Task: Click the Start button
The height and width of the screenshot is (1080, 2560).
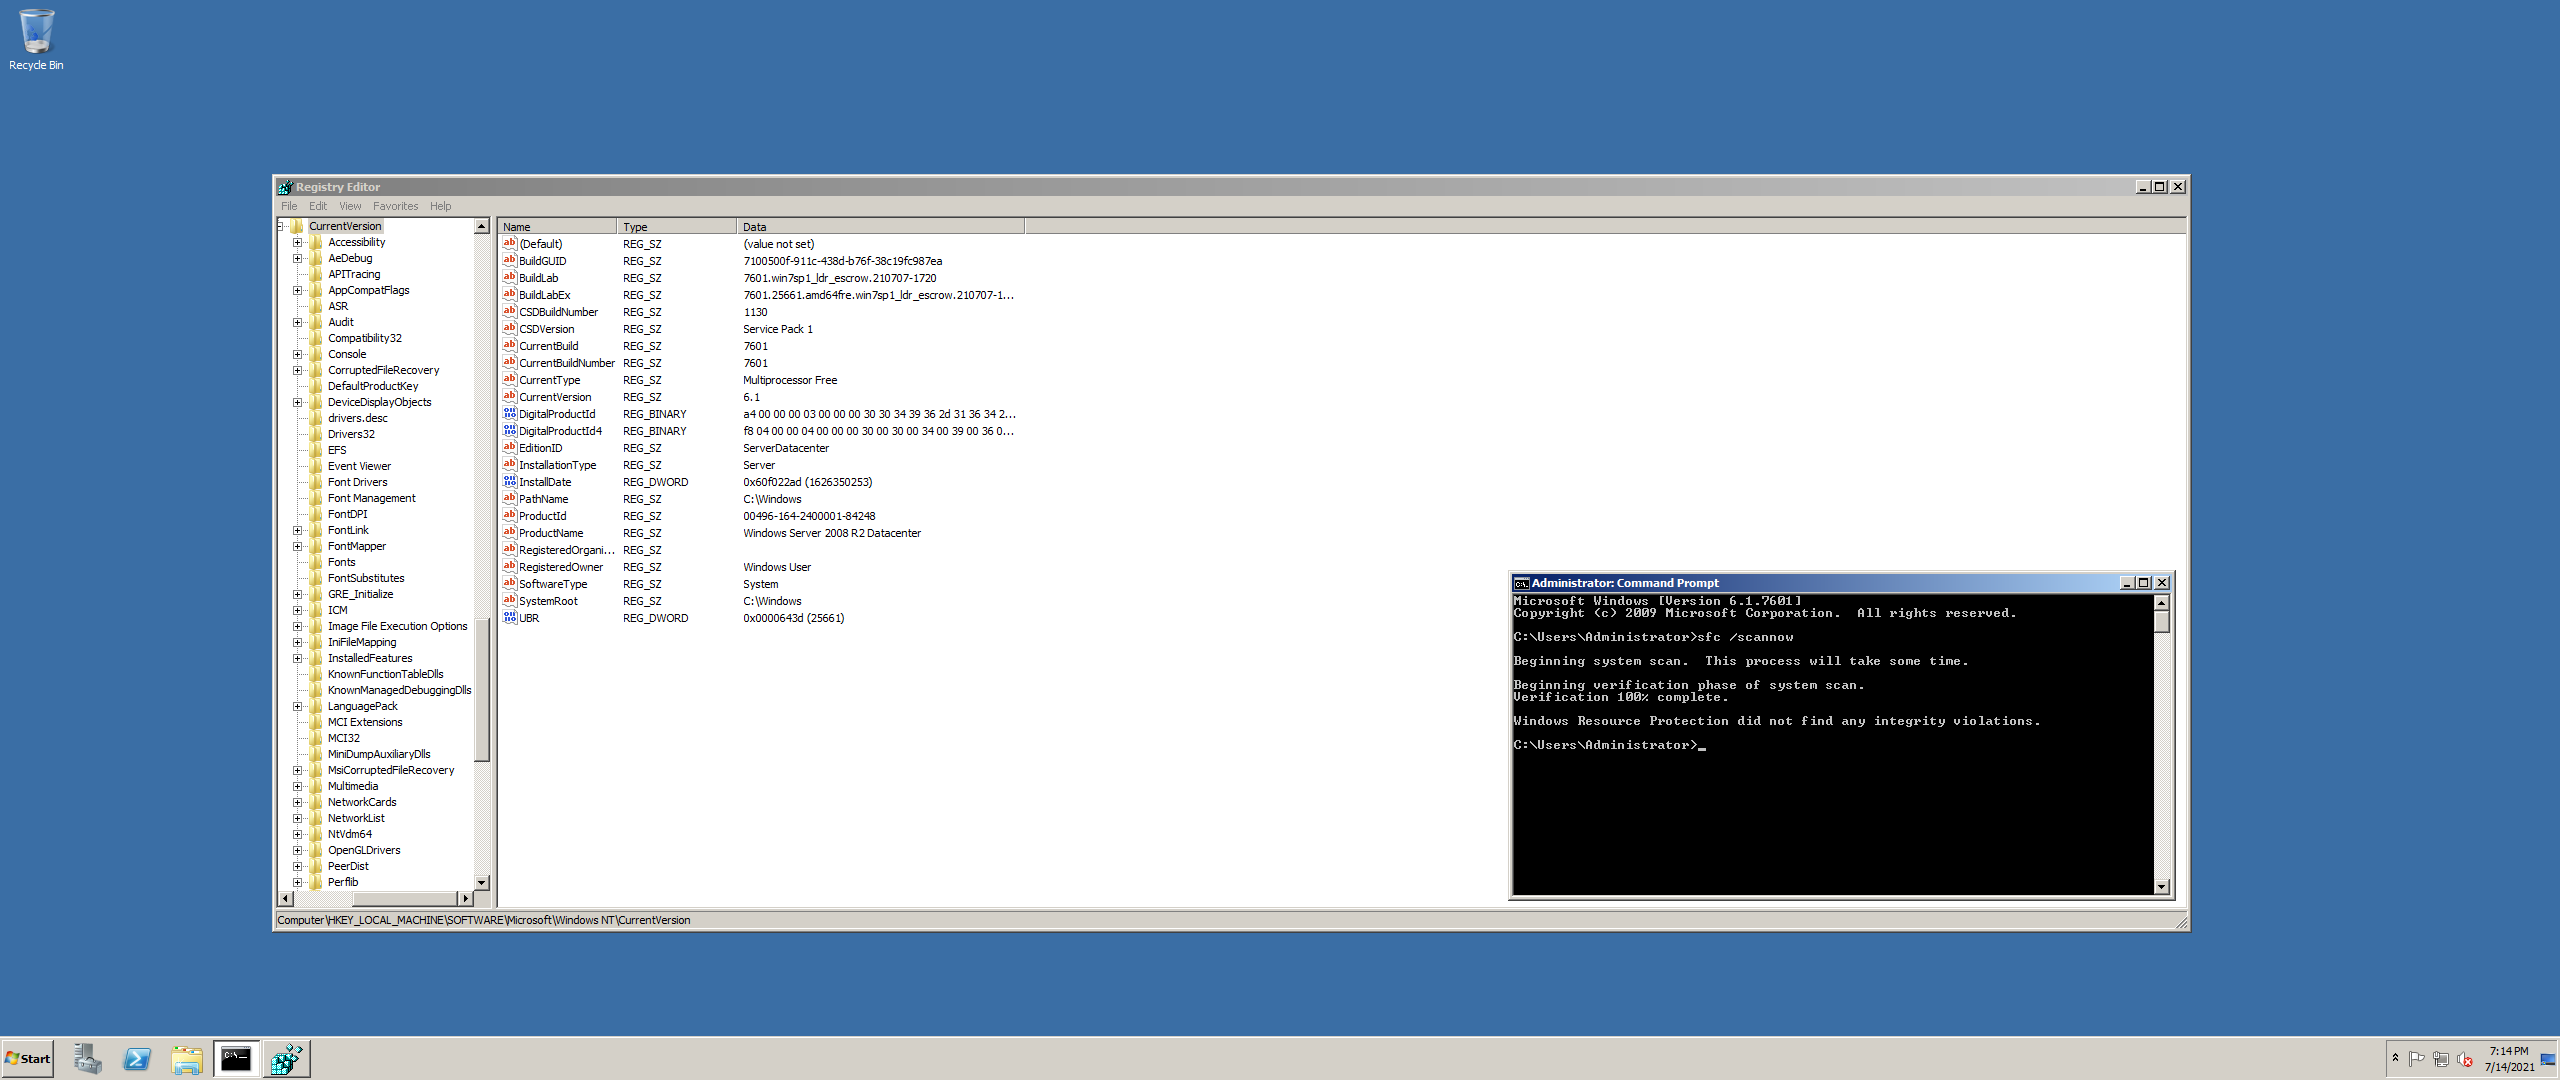Action: pyautogui.click(x=28, y=1059)
